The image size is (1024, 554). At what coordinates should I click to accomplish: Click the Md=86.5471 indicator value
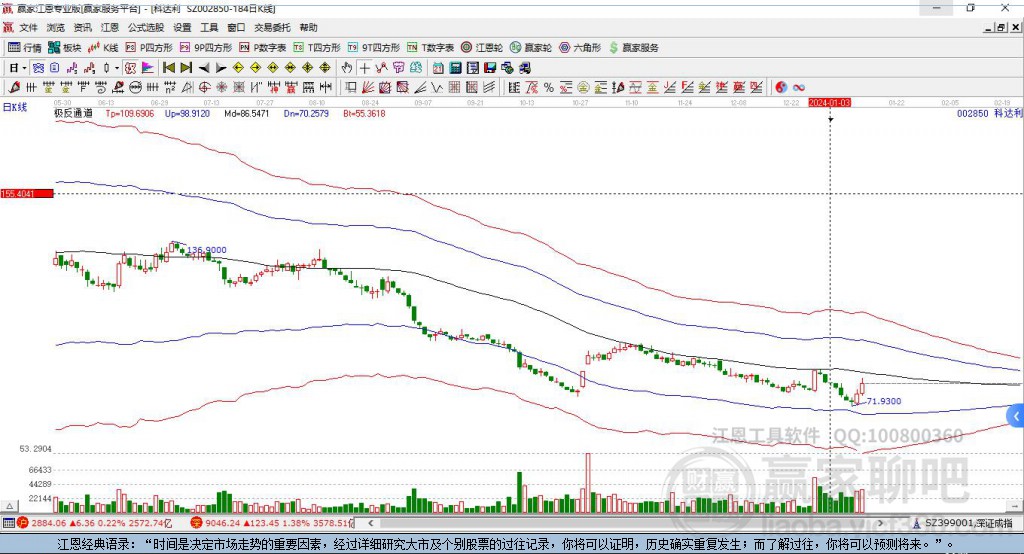[246, 114]
